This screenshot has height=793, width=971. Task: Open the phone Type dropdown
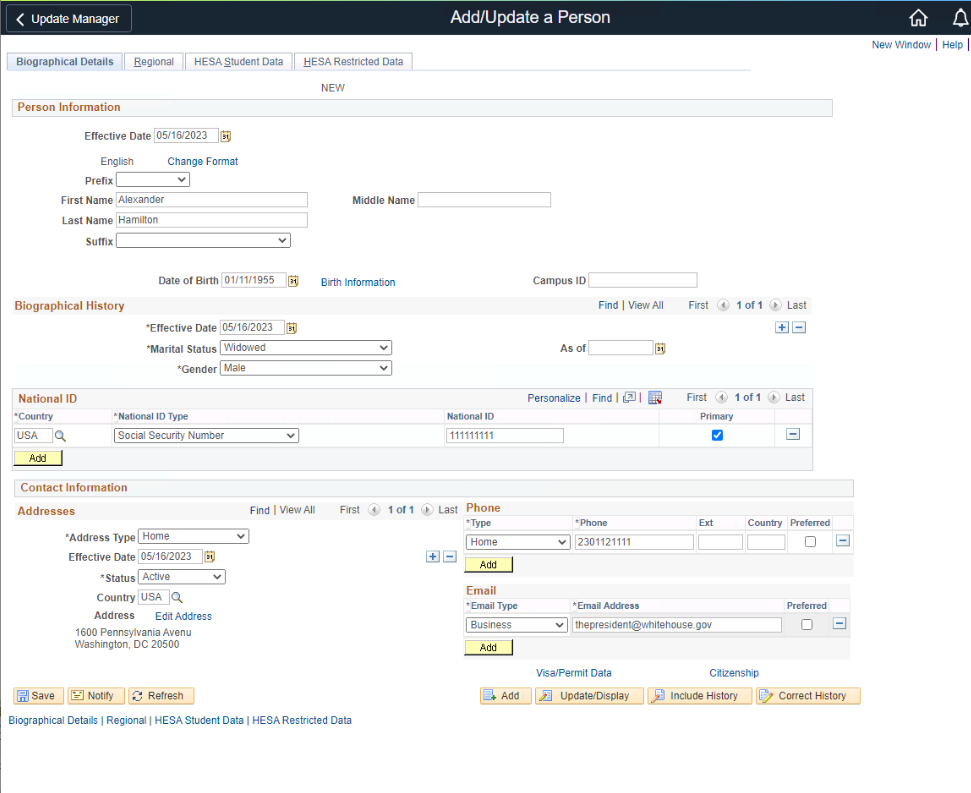(x=518, y=542)
